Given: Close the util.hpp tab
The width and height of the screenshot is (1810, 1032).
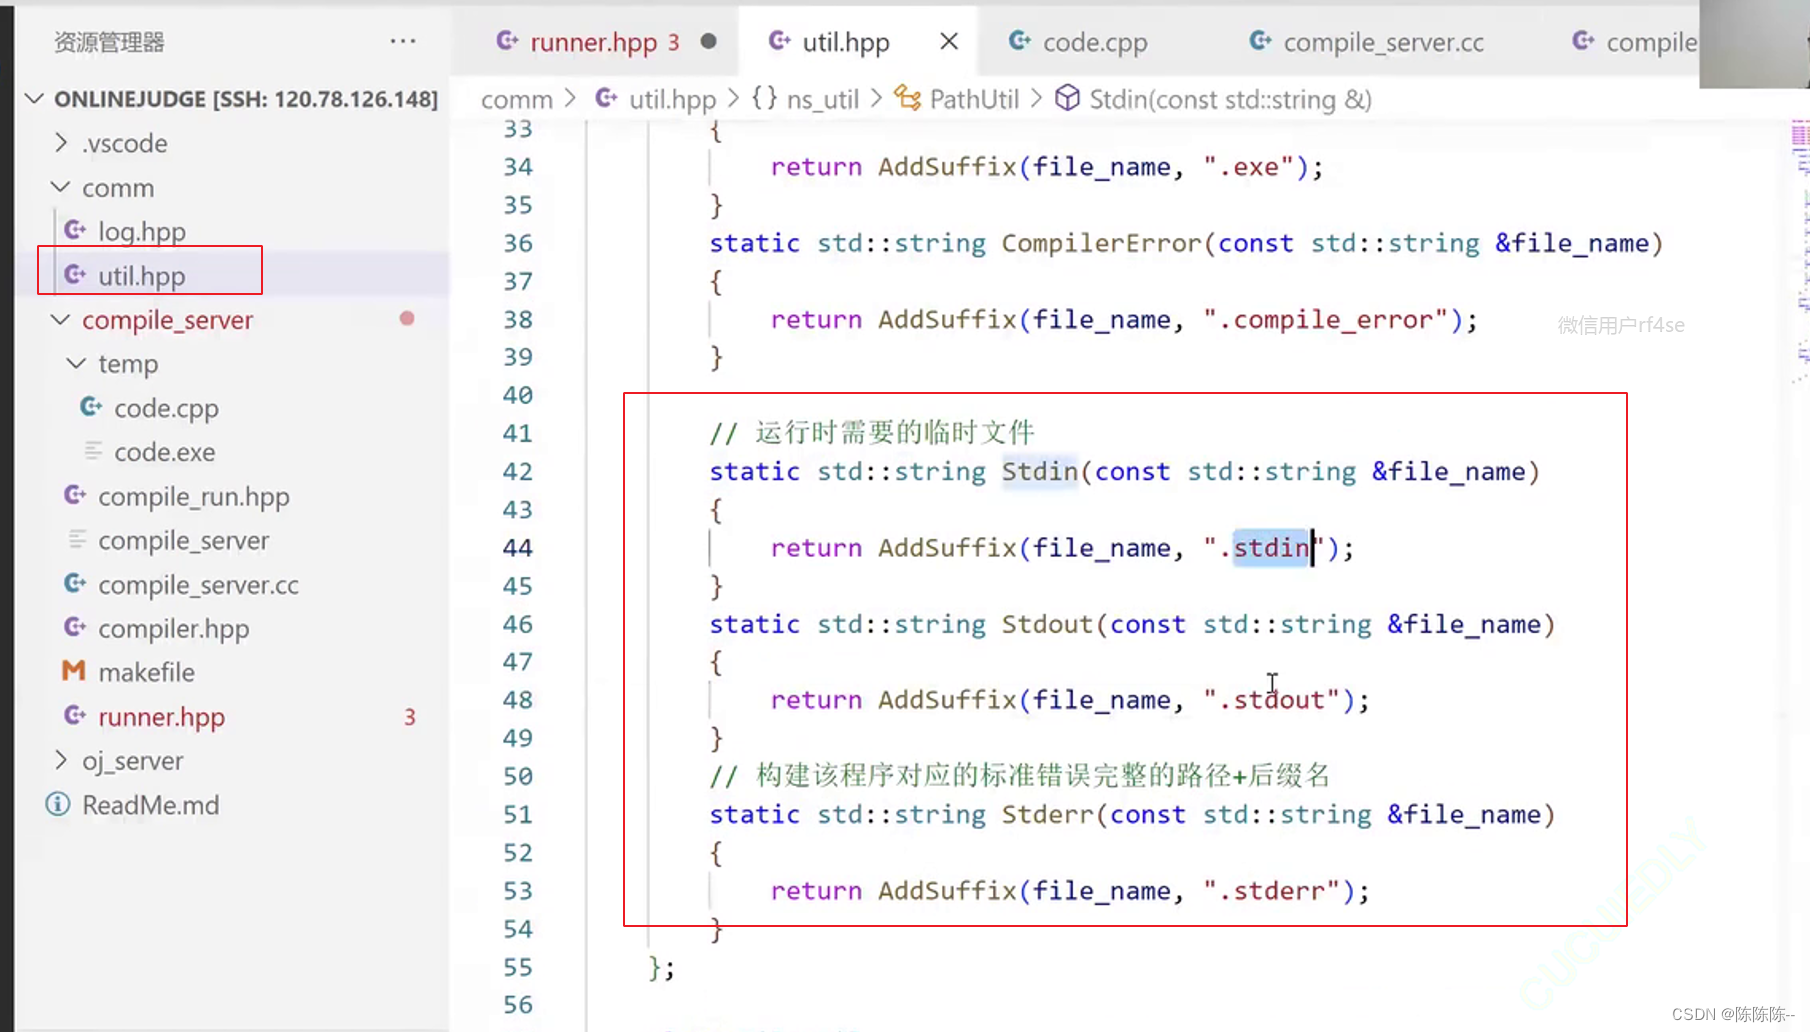Looking at the screenshot, I should click(949, 41).
